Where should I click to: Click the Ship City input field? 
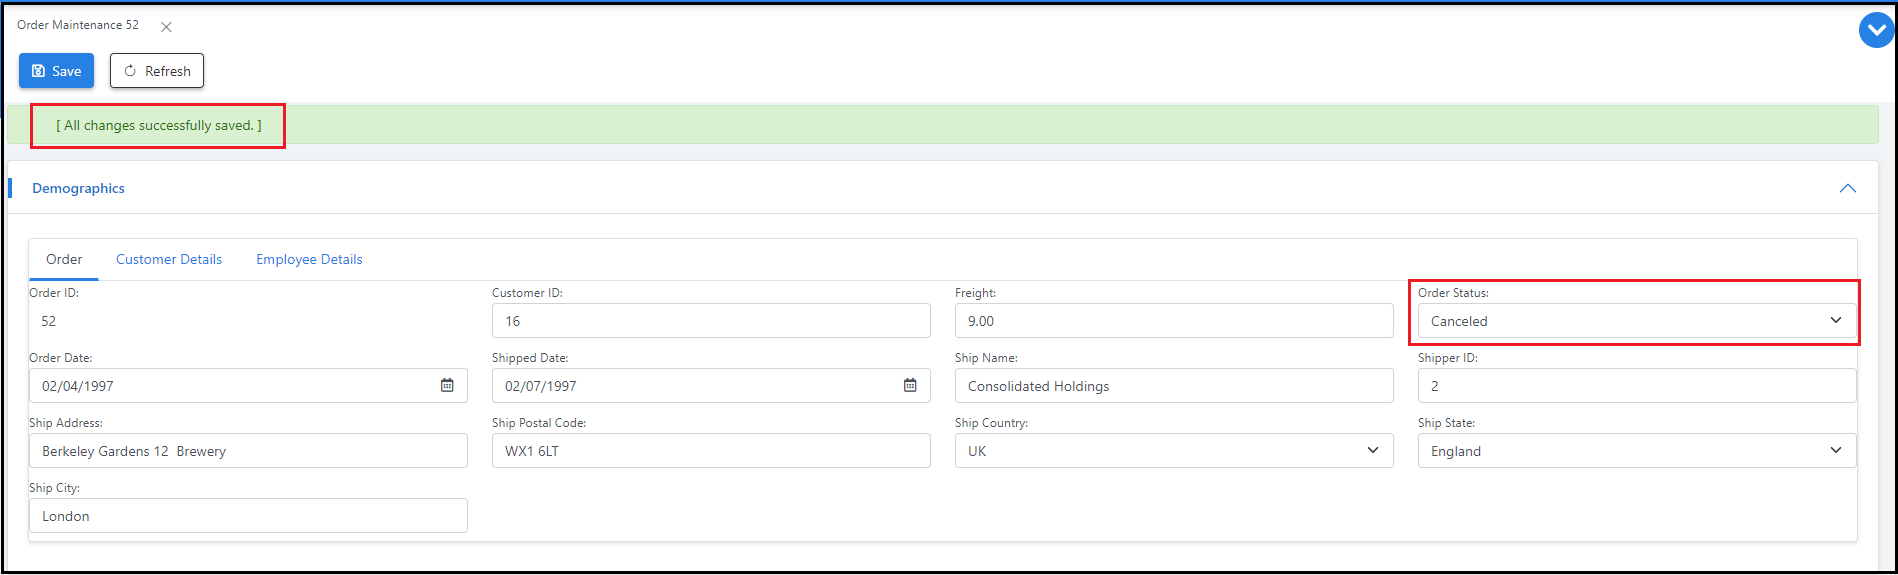247,516
